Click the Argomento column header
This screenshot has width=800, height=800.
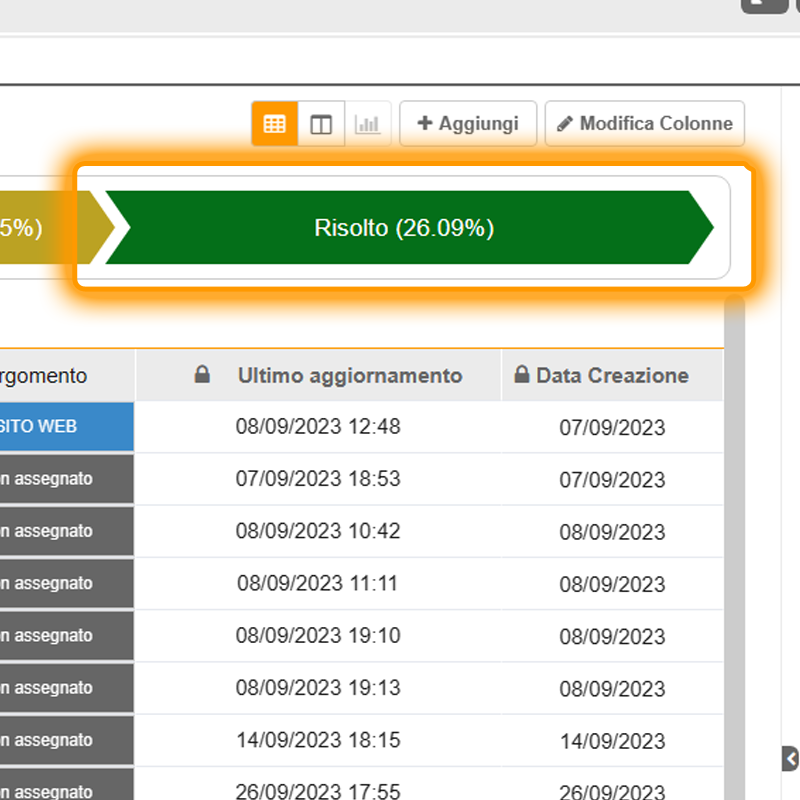[67, 376]
